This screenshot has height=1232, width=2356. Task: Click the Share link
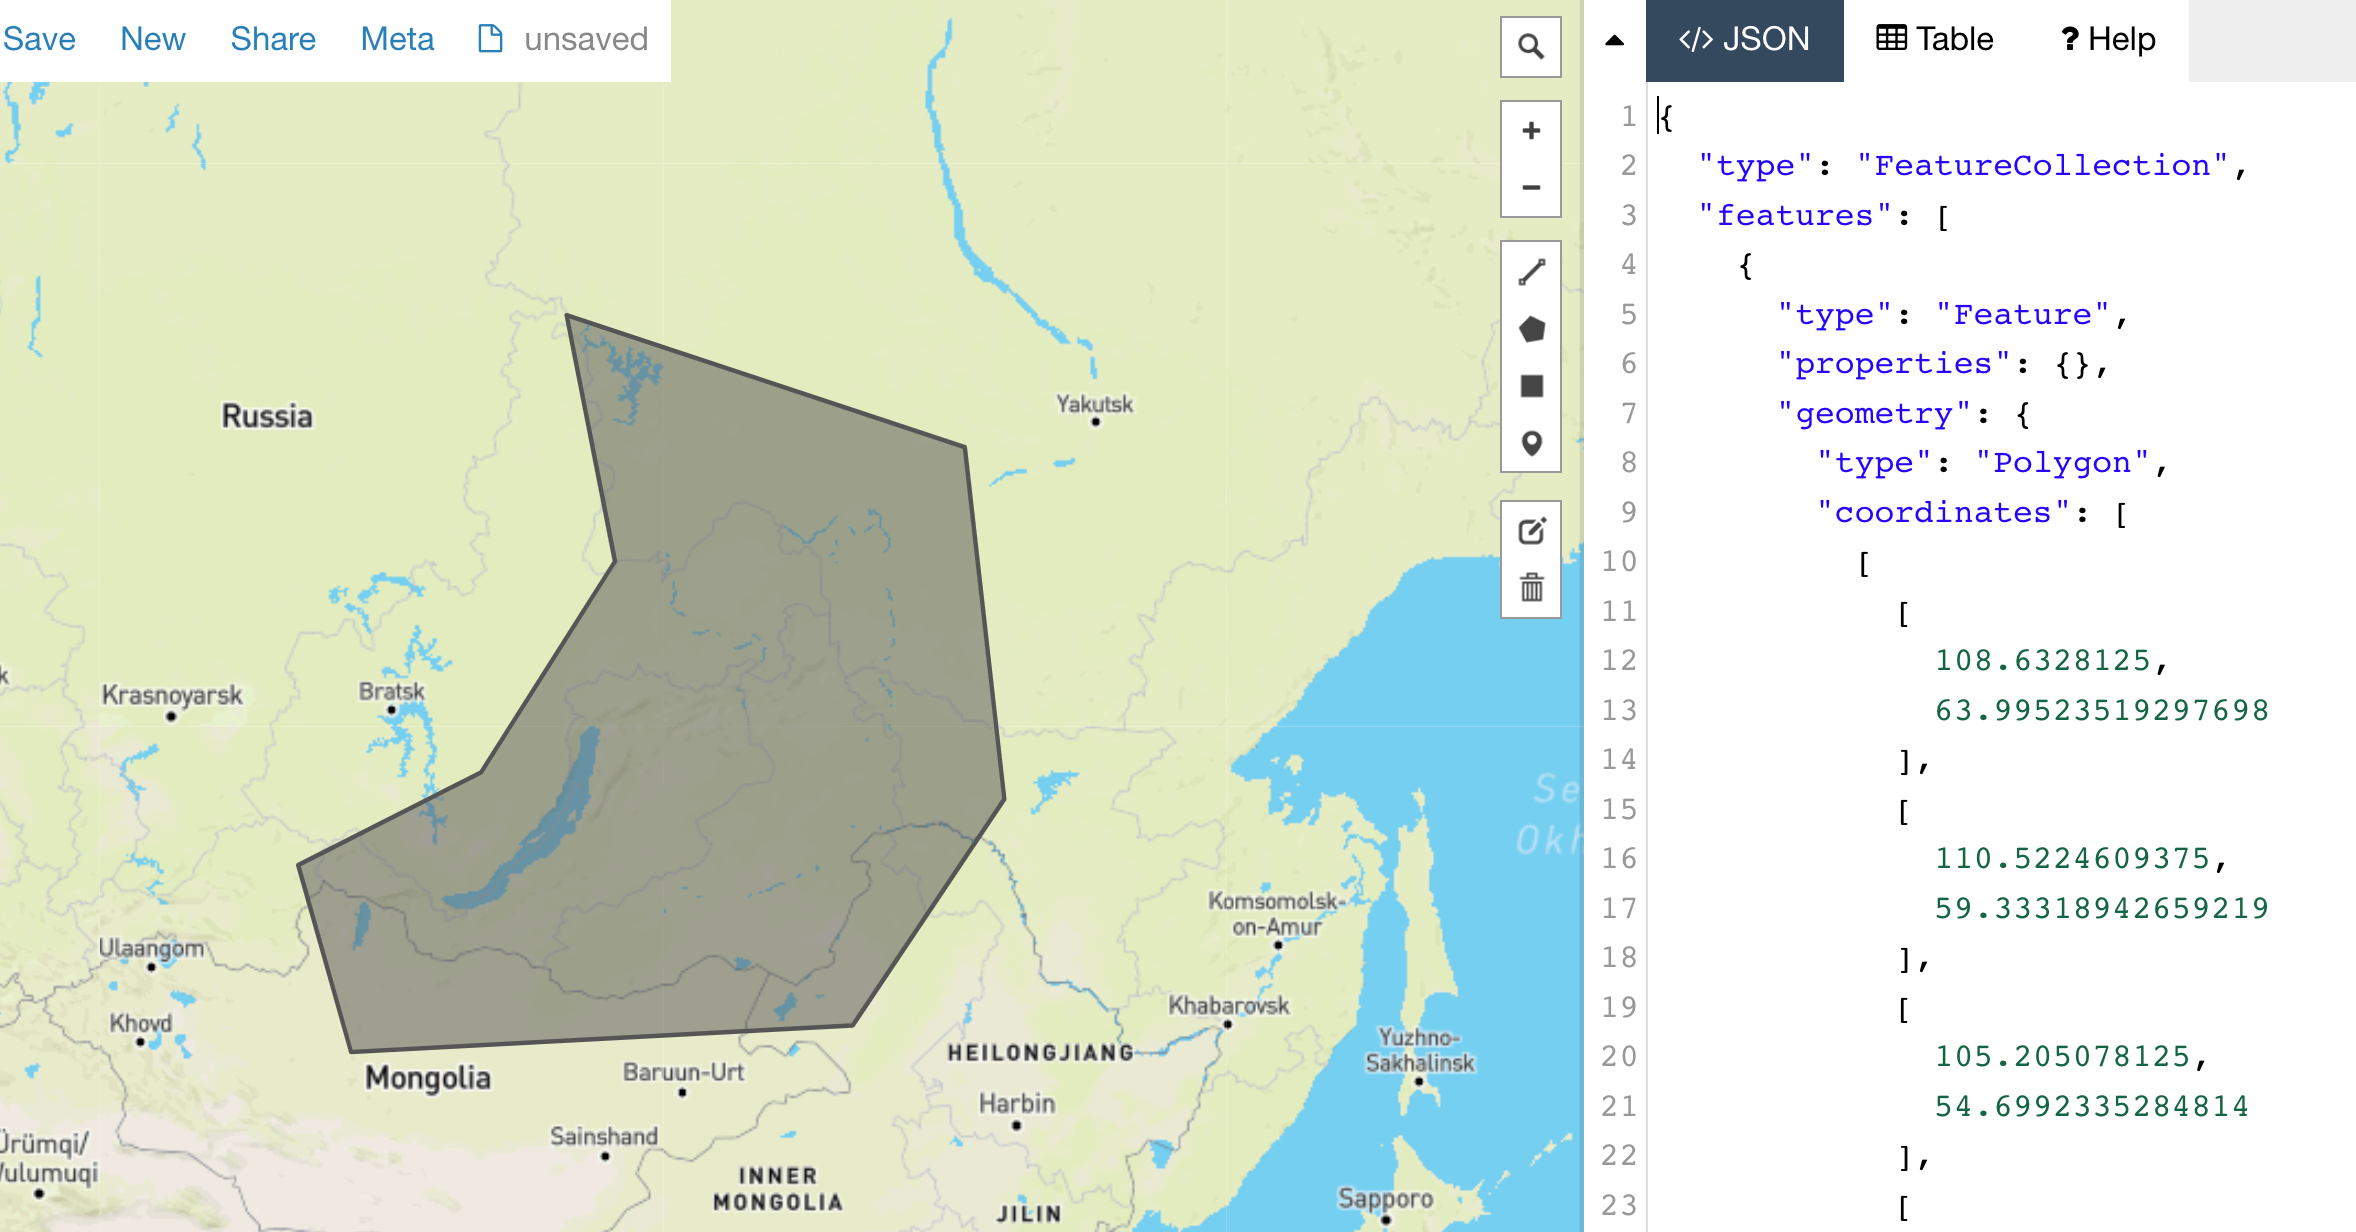(x=272, y=39)
